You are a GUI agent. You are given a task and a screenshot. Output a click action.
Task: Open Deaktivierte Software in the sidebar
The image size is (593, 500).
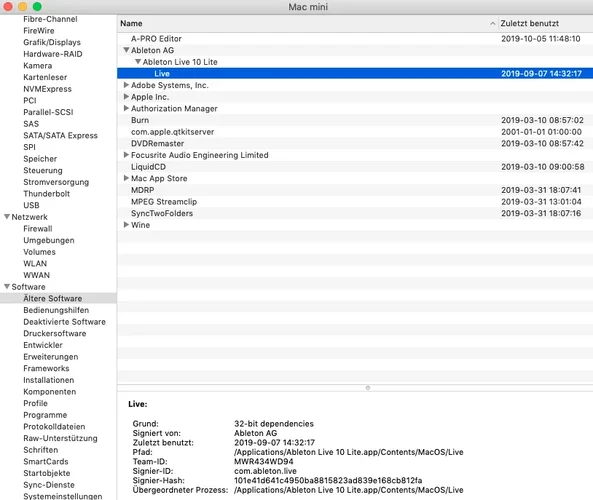point(64,322)
